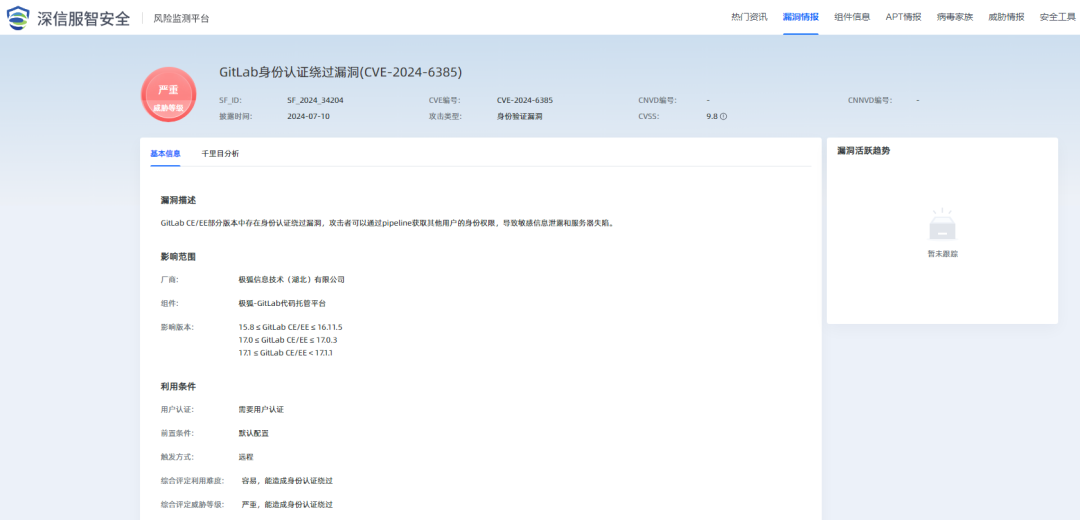
Task: Open the 漏洞情报 menu
Action: (x=800, y=17)
